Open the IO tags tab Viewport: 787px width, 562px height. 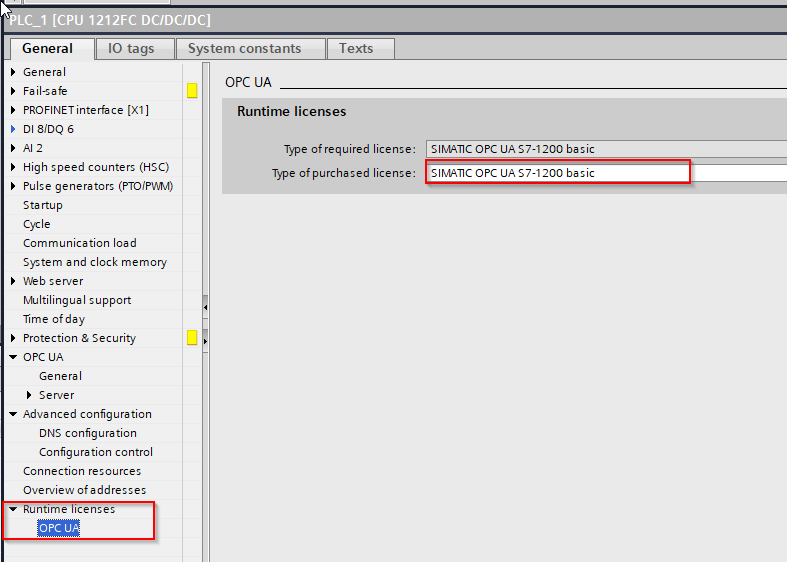[135, 49]
